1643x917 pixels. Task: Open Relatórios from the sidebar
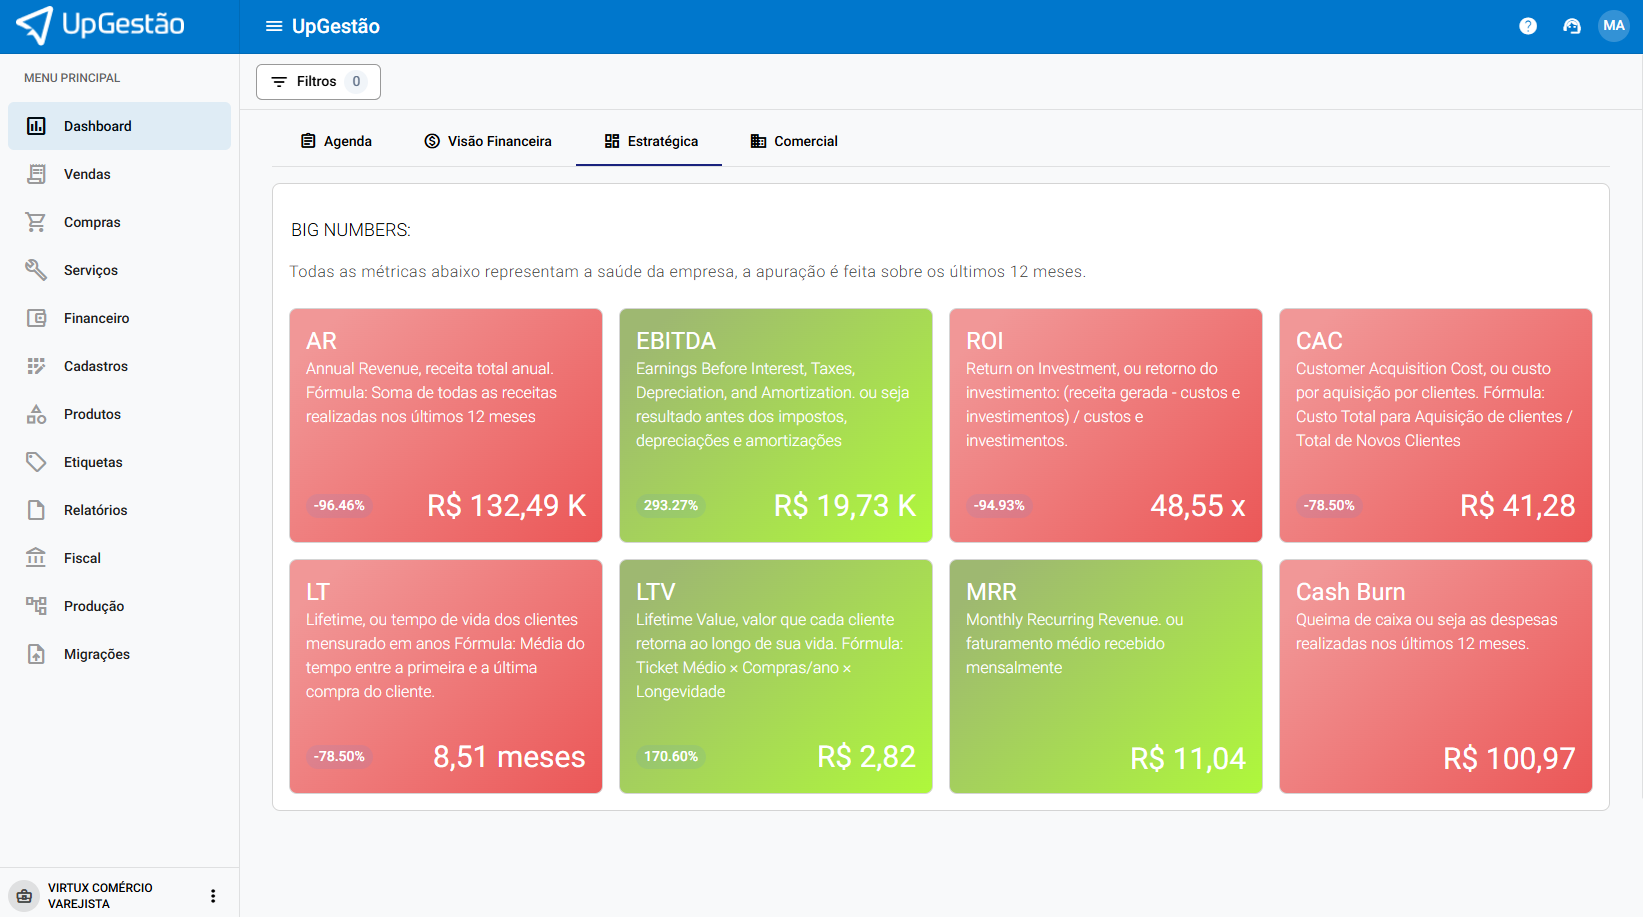click(x=96, y=510)
